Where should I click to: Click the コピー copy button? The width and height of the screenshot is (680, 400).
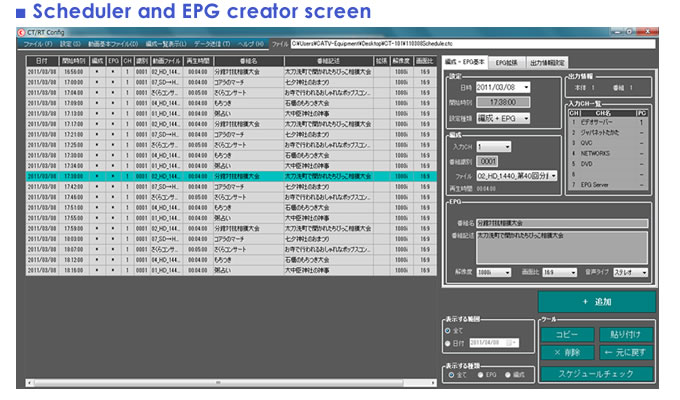[x=567, y=334]
